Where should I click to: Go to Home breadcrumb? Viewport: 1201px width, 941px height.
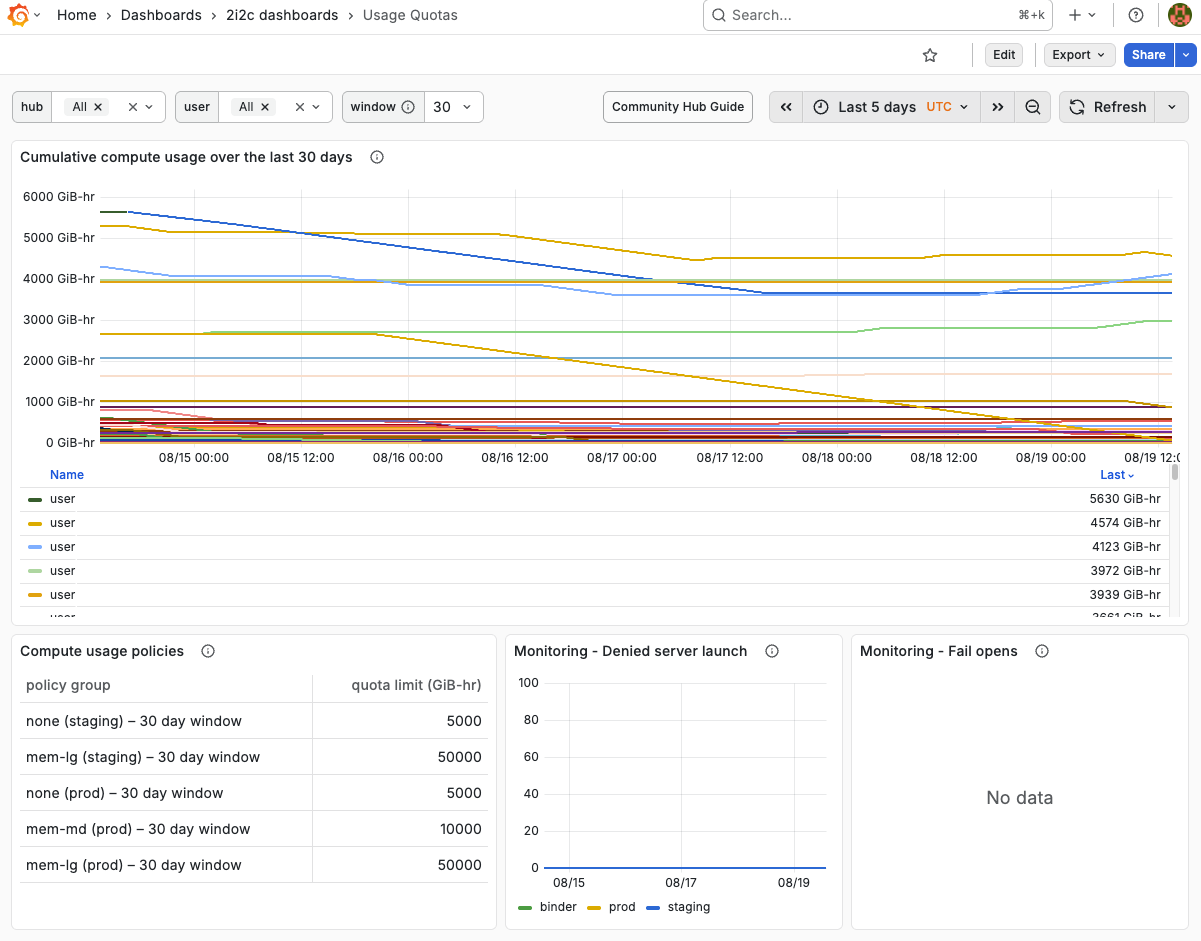click(76, 15)
